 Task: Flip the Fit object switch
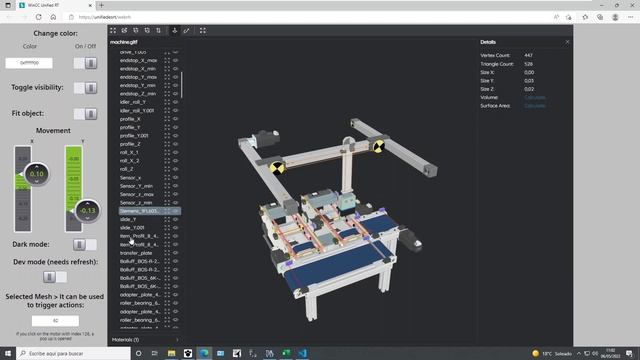(x=85, y=114)
